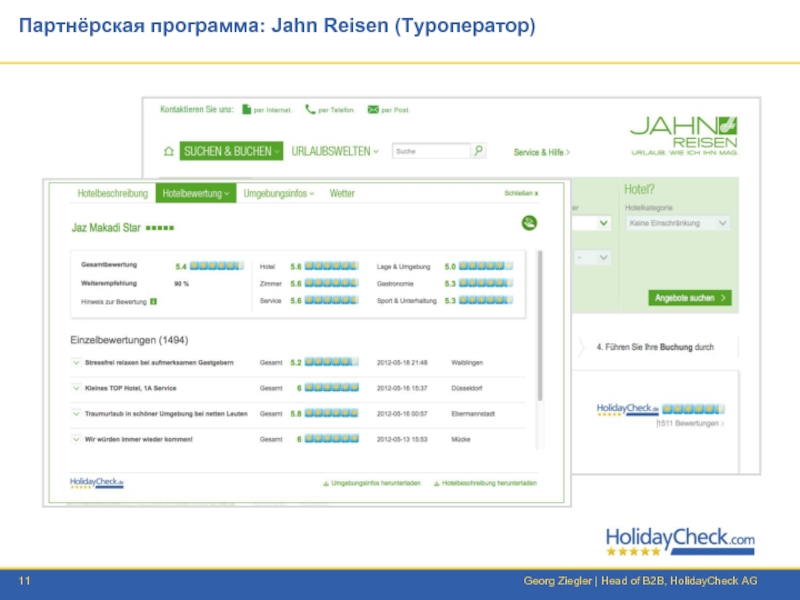Open the Hotelkategorie 'Keine Einschränkung' dropdown
Viewport: 800px width, 600px height.
coord(678,223)
